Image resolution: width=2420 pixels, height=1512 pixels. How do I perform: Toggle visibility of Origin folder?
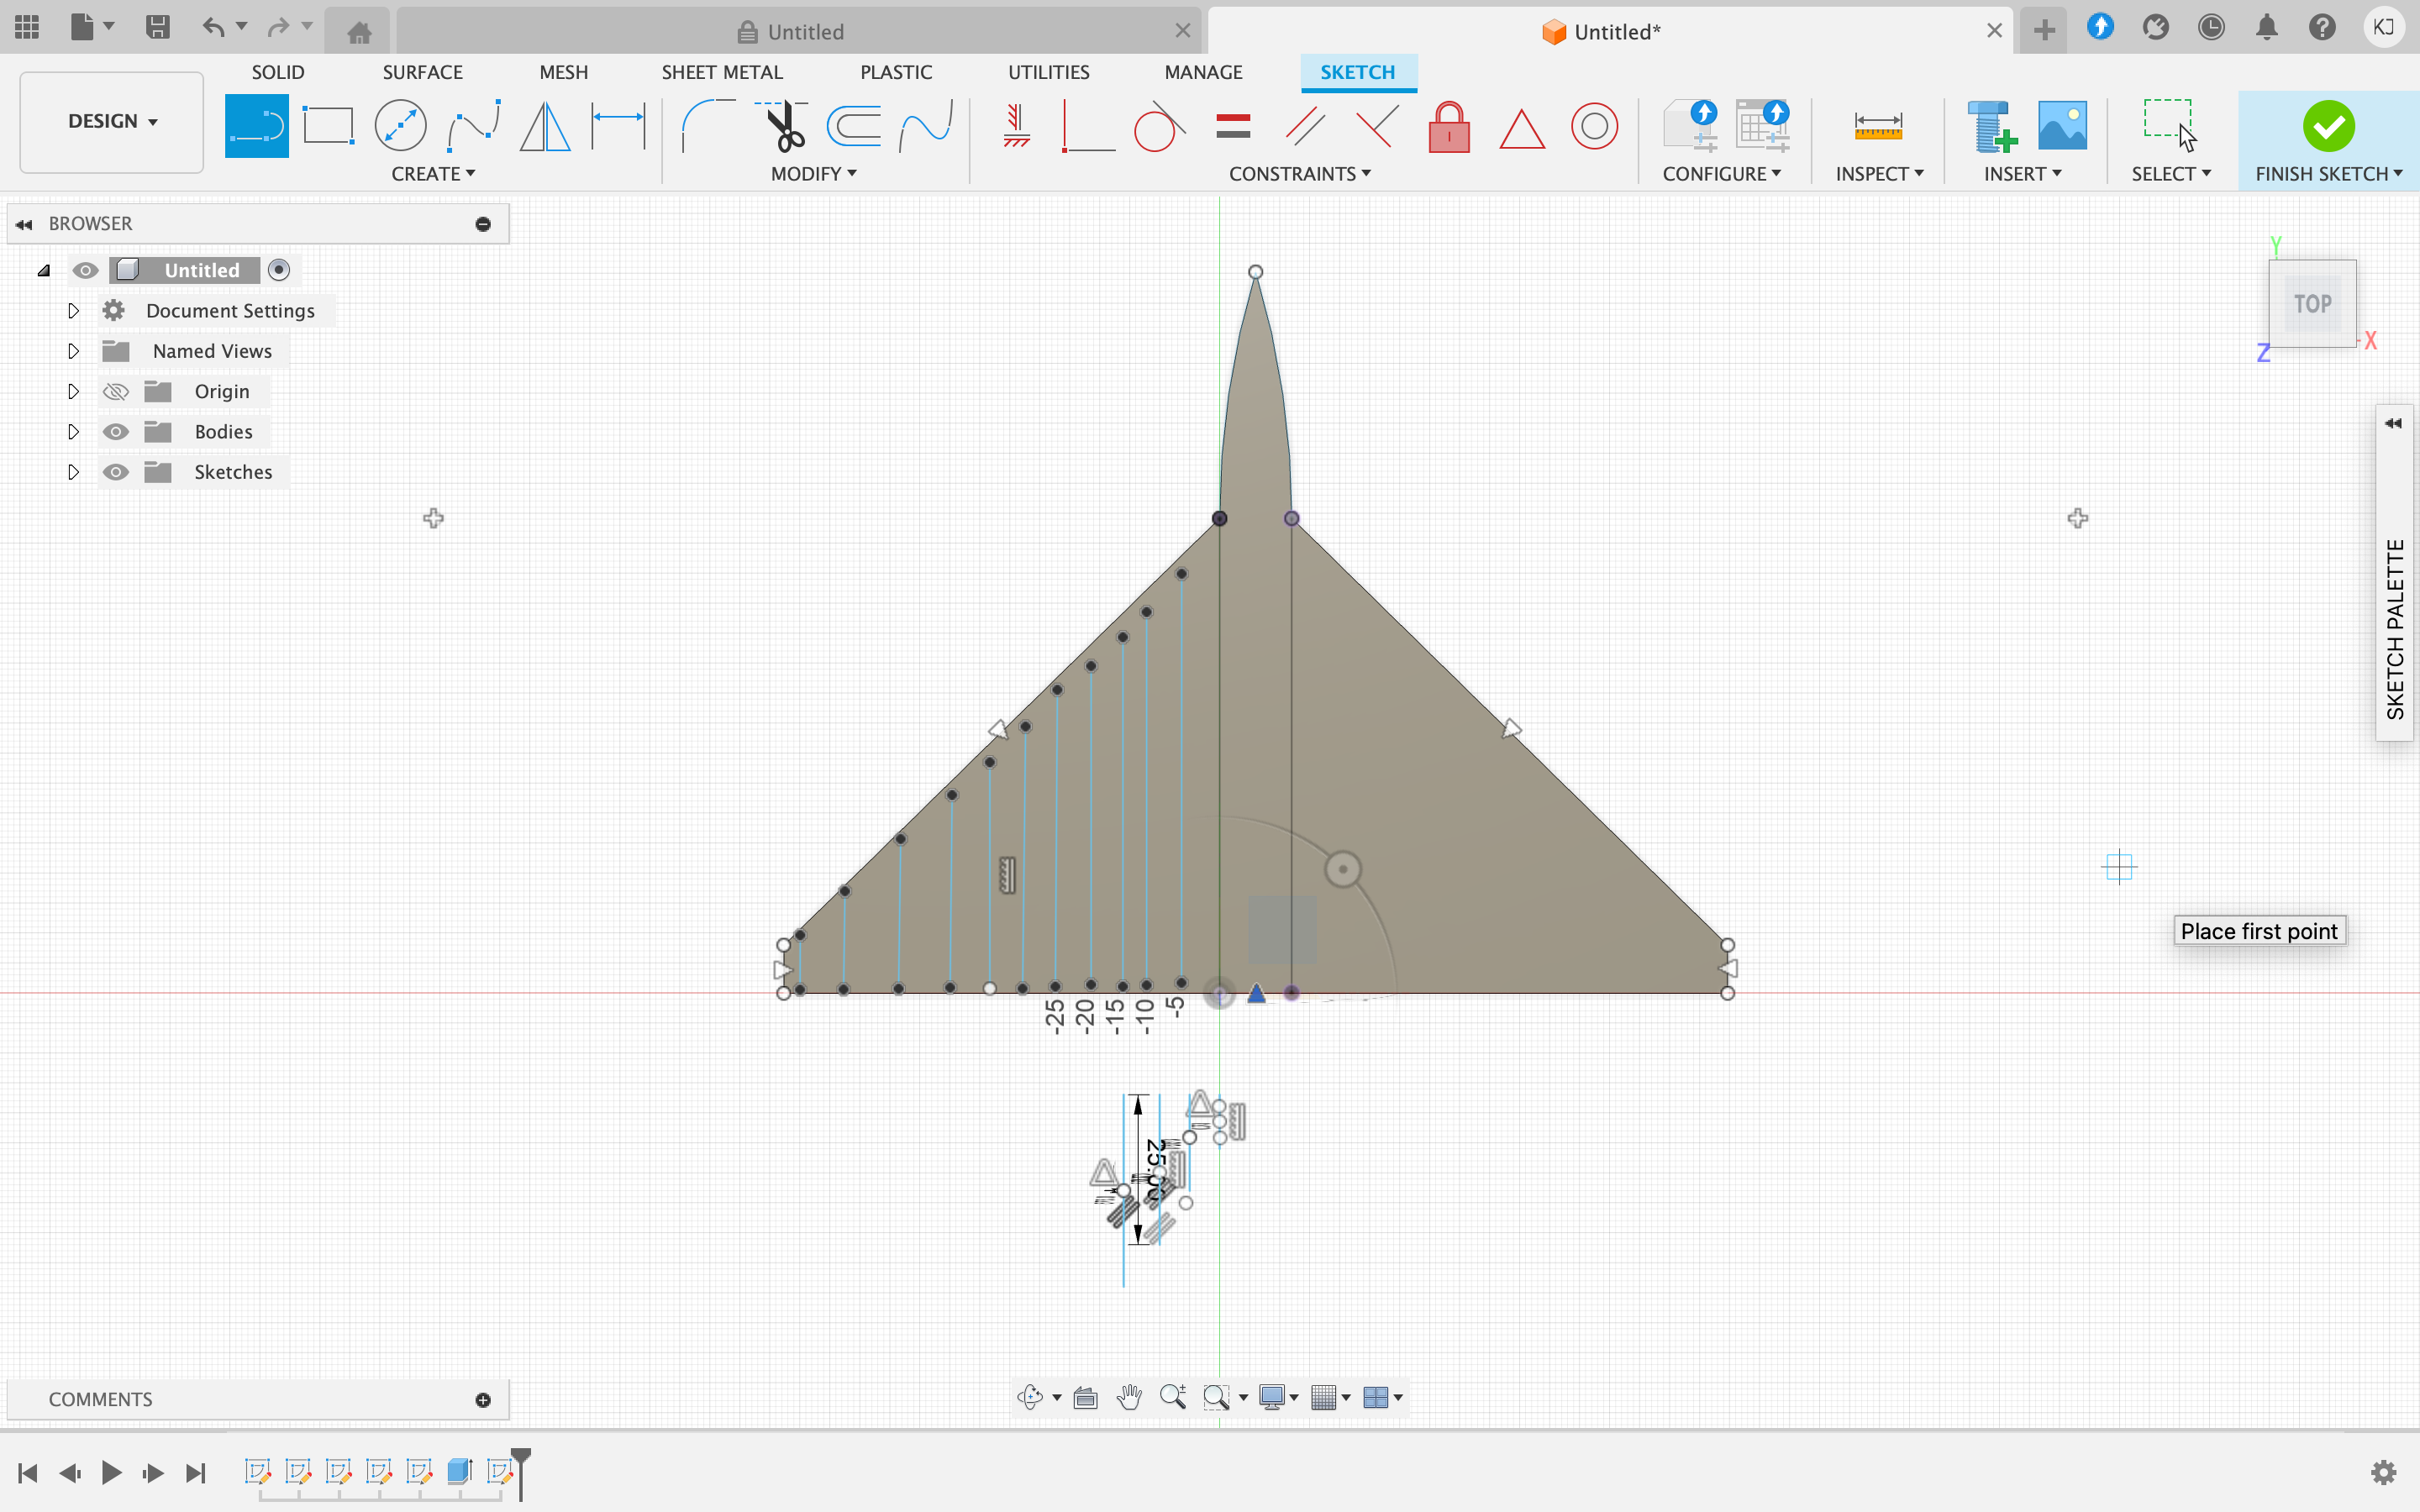point(116,391)
